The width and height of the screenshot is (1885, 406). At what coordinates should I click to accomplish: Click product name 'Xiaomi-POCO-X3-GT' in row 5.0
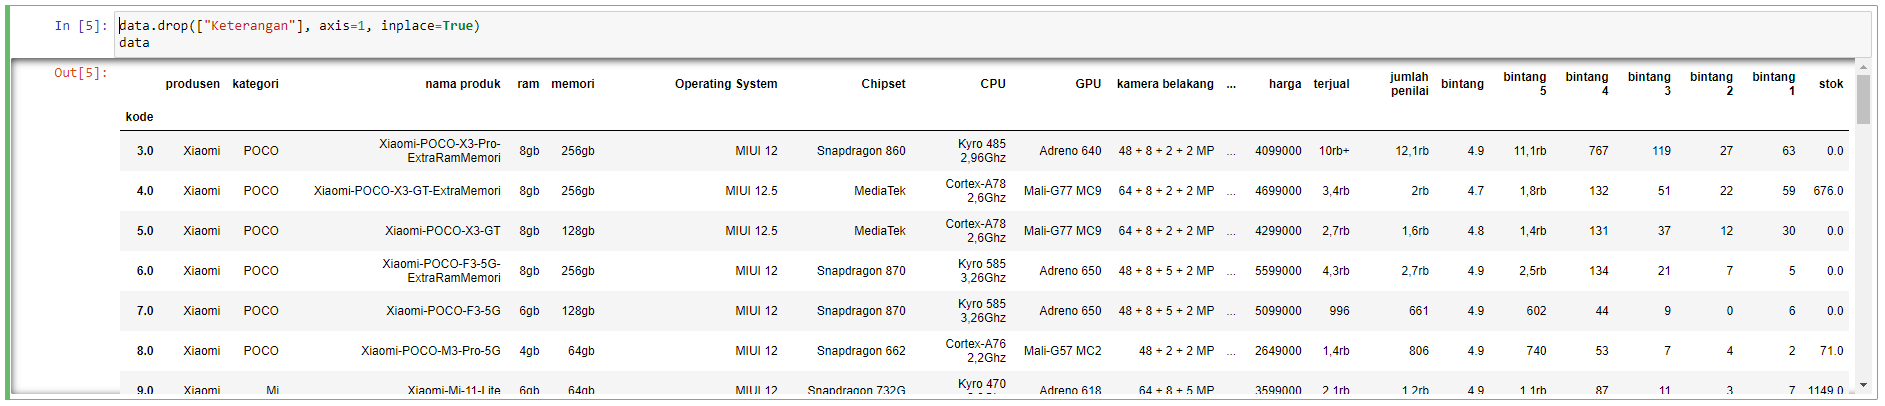(x=443, y=231)
